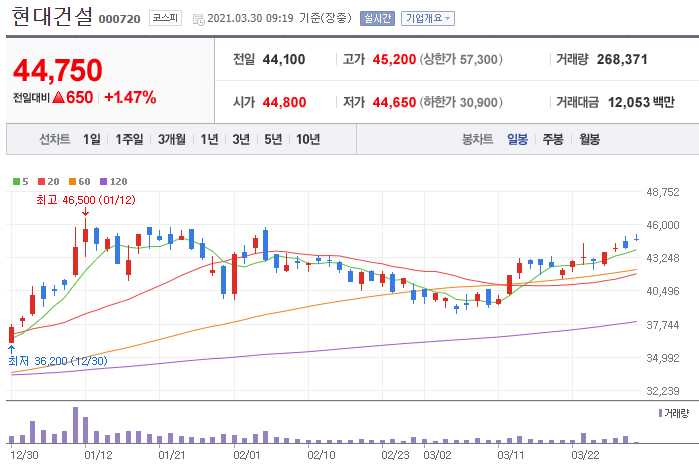Image resolution: width=699 pixels, height=470 pixels.
Task: Click the 코스피 market badge
Action: click(165, 18)
